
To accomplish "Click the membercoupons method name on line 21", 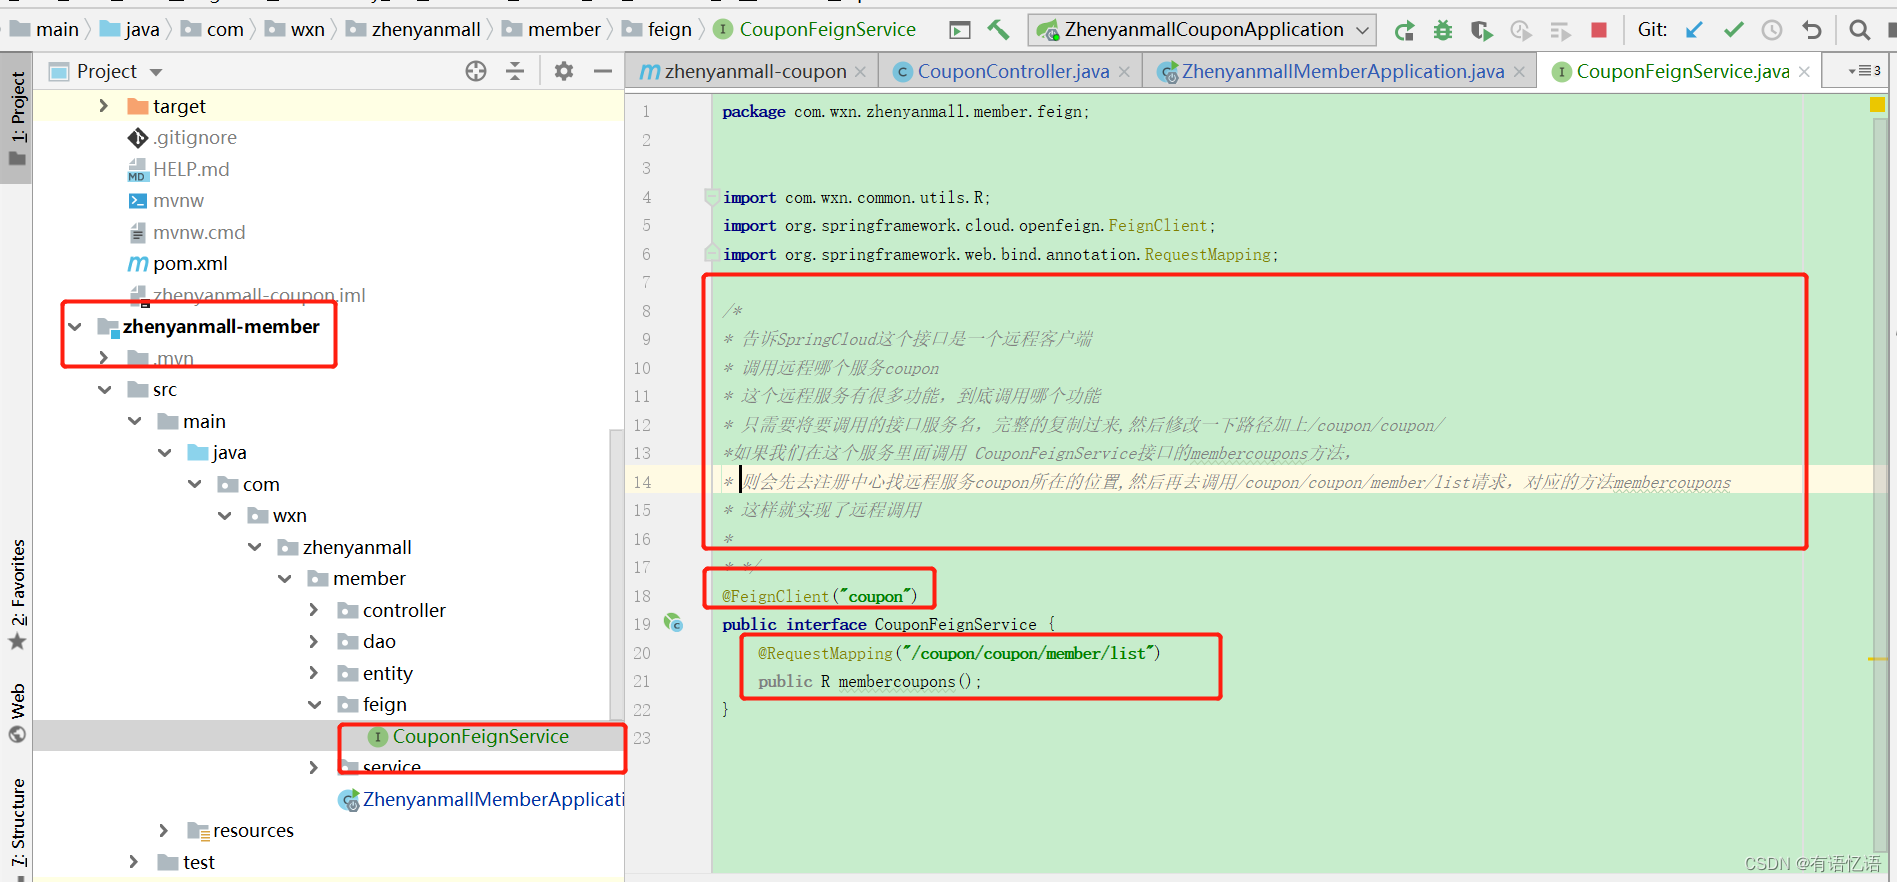I will coord(896,682).
